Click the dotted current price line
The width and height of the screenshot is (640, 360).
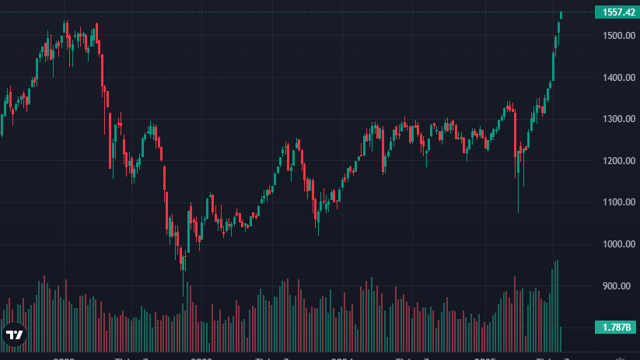[297, 12]
